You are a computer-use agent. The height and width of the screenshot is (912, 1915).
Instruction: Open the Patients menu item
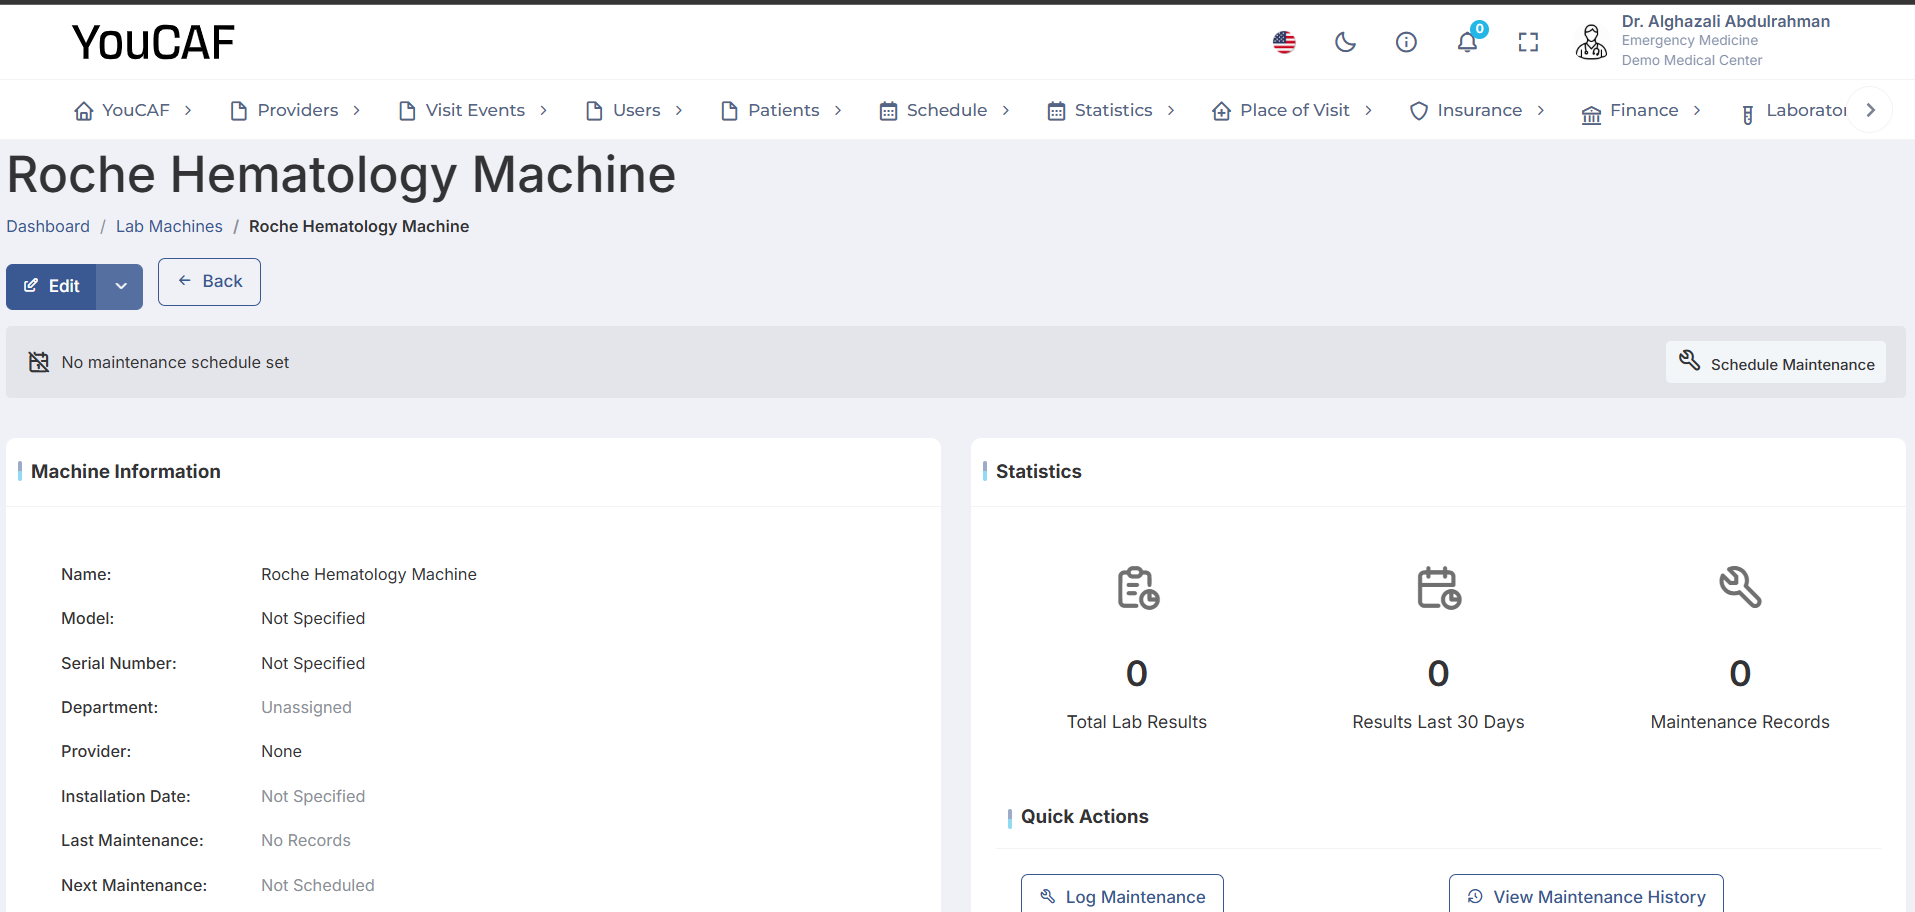782,110
